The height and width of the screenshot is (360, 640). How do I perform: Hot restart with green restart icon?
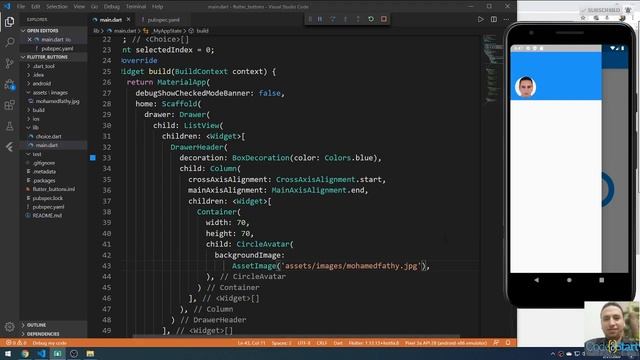[x=371, y=19]
